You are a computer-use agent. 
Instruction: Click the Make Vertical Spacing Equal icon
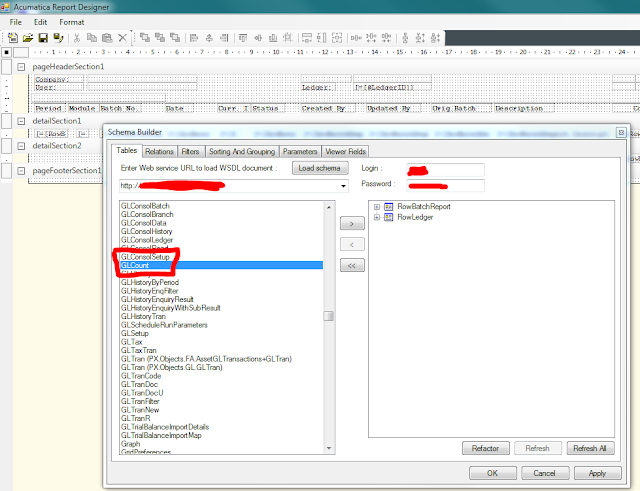(405, 38)
